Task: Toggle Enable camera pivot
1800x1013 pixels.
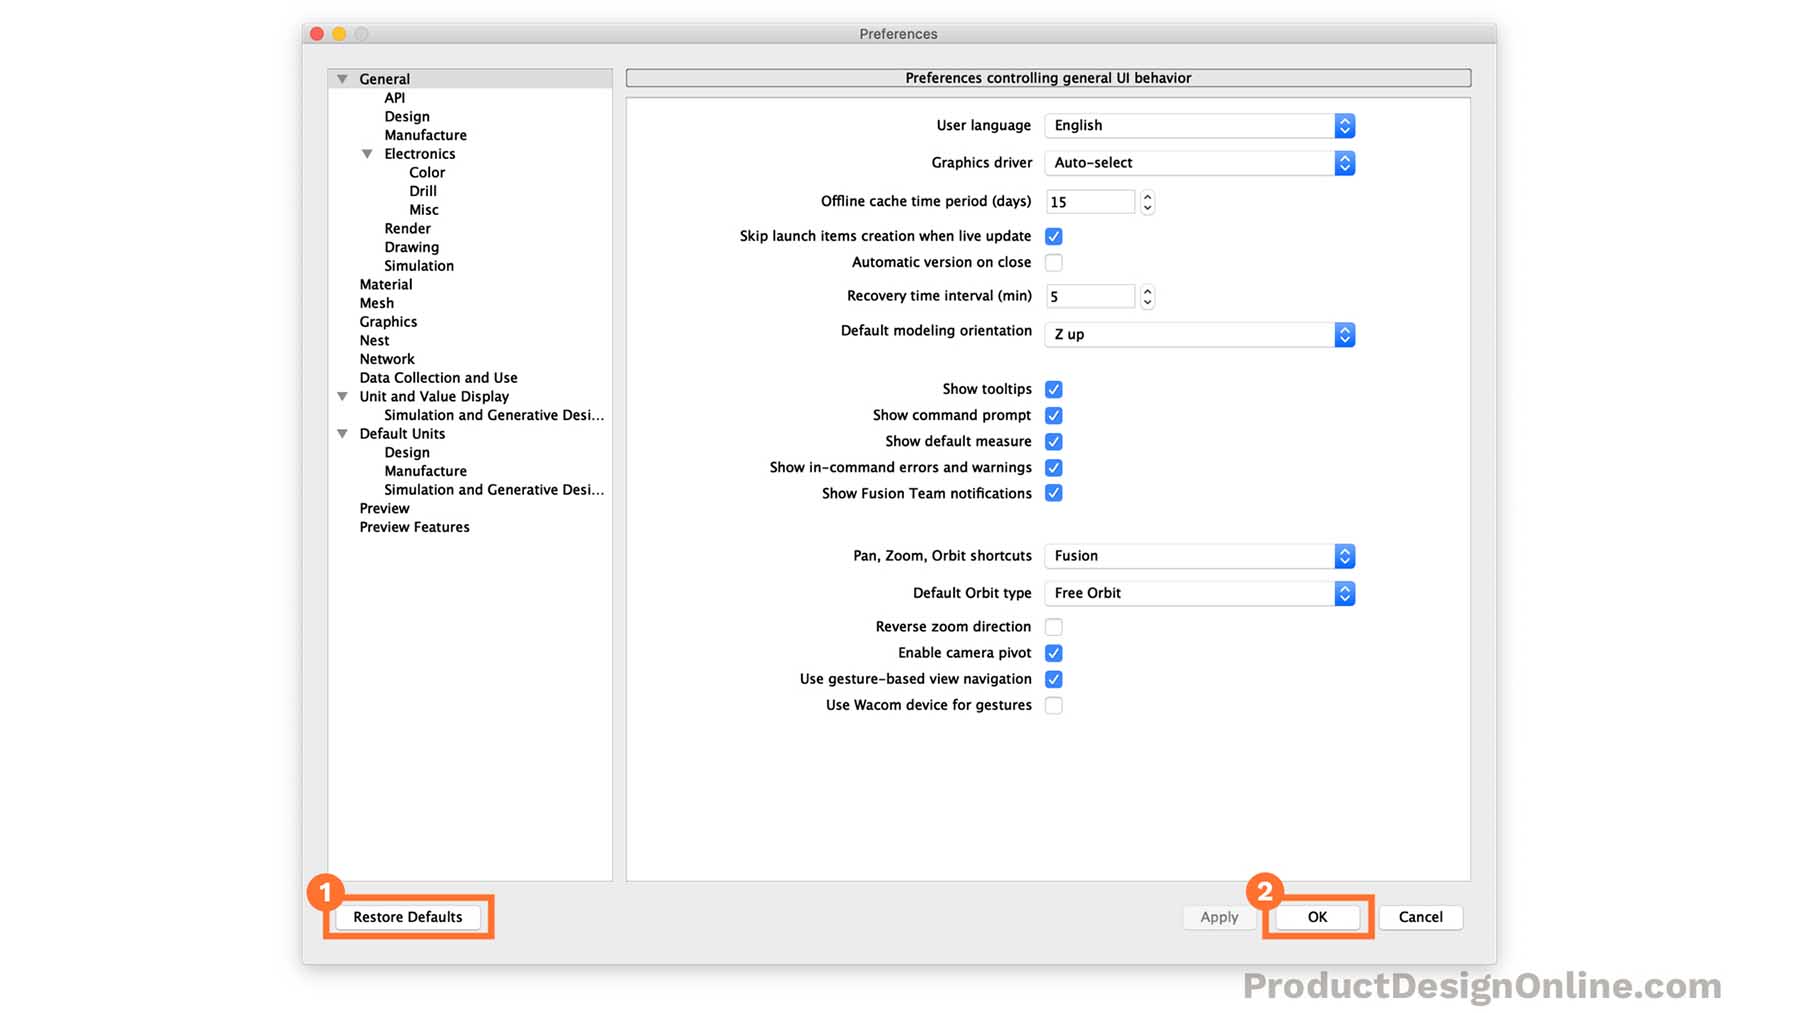Action: [1053, 653]
